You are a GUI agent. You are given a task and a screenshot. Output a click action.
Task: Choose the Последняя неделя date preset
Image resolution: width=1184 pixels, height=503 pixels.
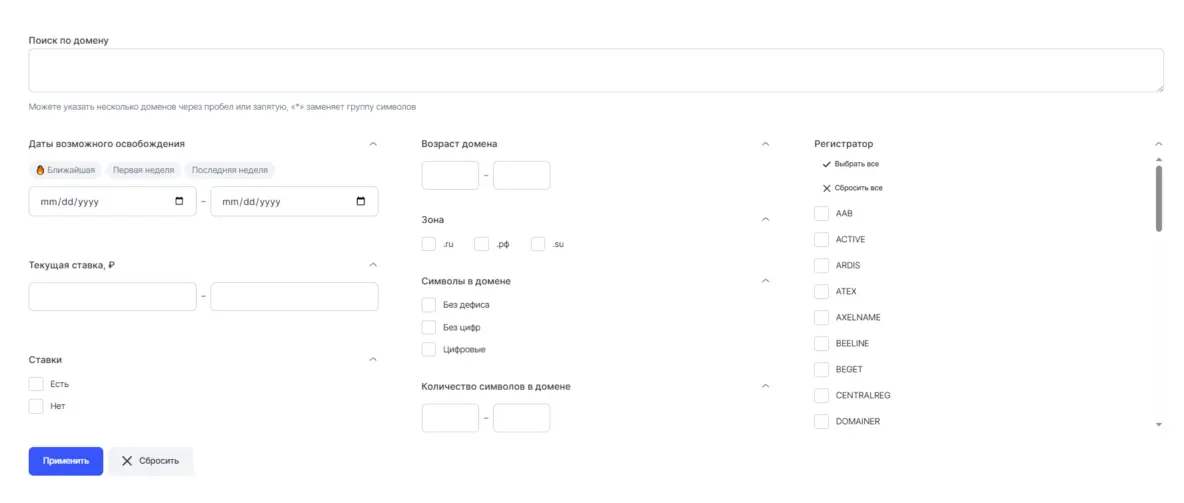click(x=230, y=170)
